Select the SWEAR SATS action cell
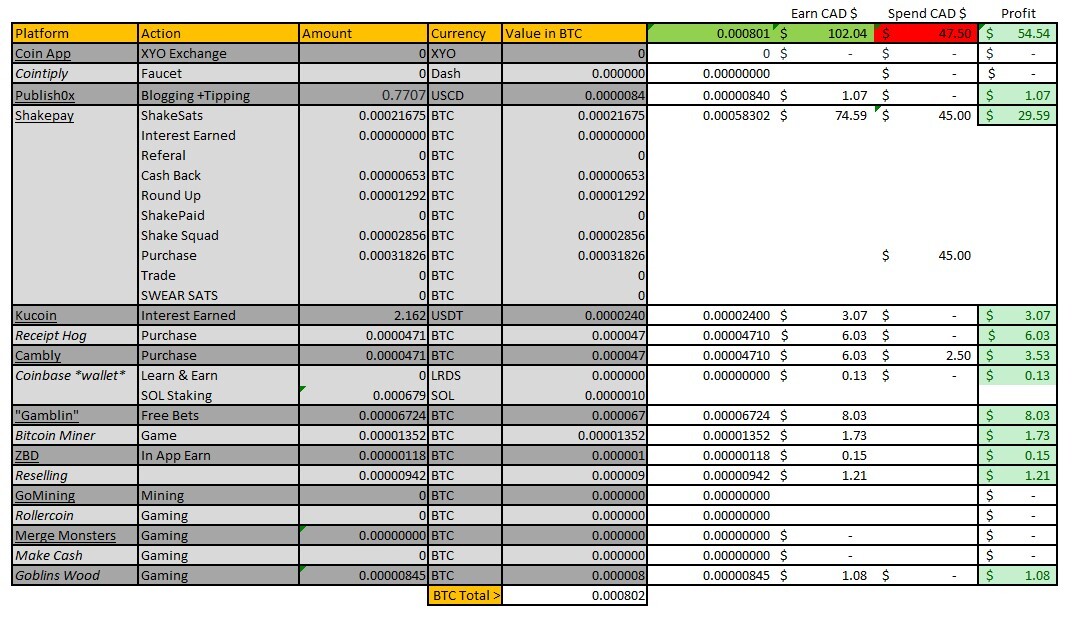This screenshot has width=1081, height=619. (x=219, y=296)
